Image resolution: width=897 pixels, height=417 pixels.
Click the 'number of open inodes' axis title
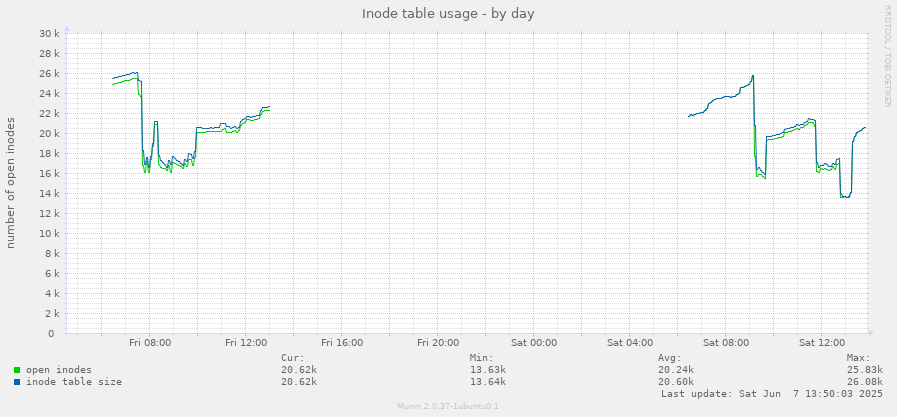[x=11, y=183]
